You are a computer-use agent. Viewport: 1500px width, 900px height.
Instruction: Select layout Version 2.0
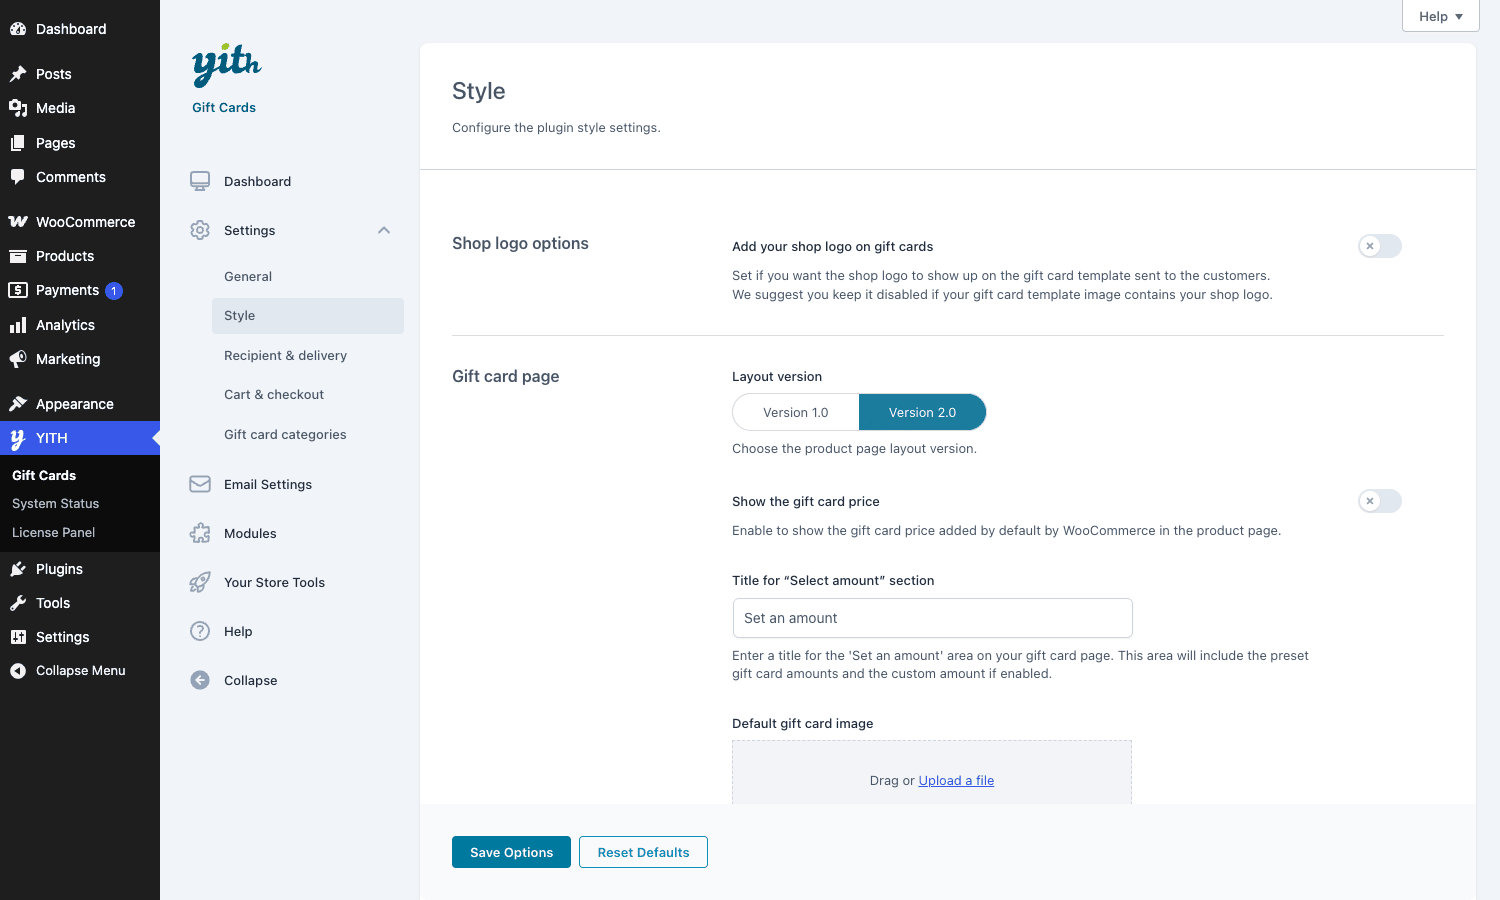coord(922,412)
